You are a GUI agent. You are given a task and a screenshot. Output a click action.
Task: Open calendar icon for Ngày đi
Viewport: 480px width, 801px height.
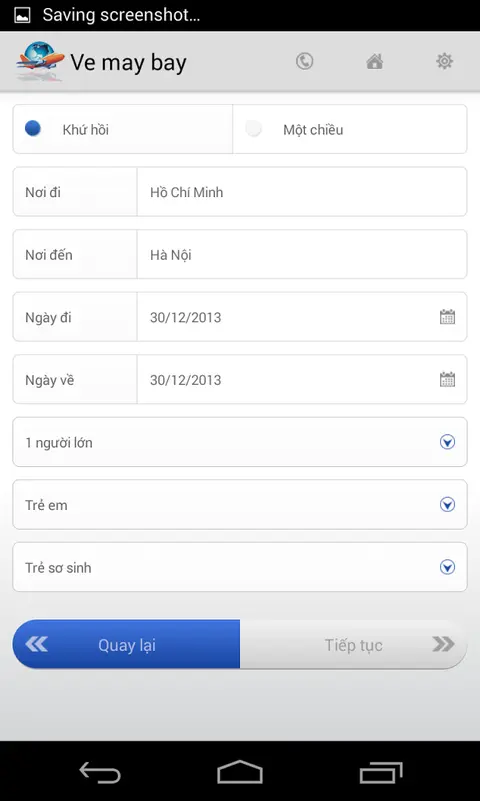[447, 317]
